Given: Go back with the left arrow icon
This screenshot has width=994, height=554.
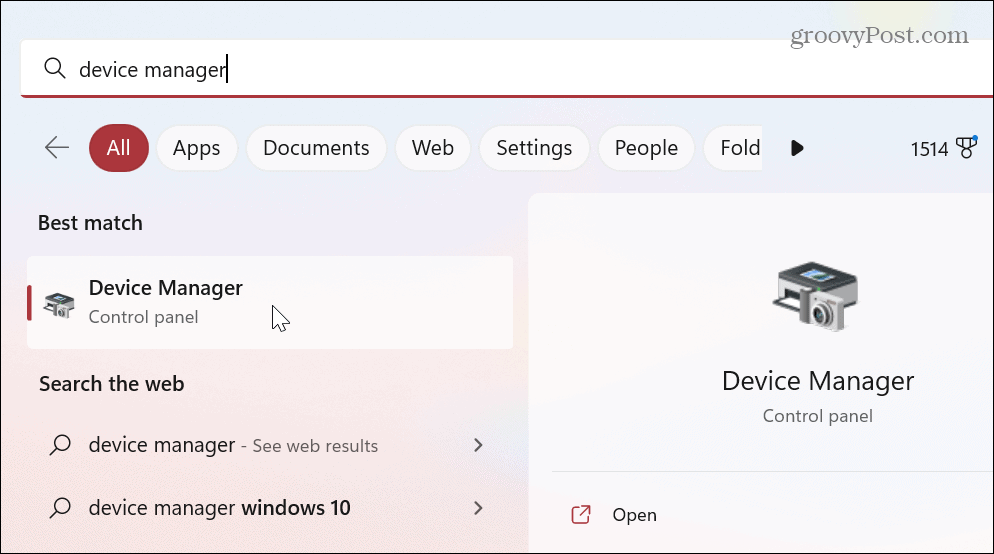Looking at the screenshot, I should [56, 148].
